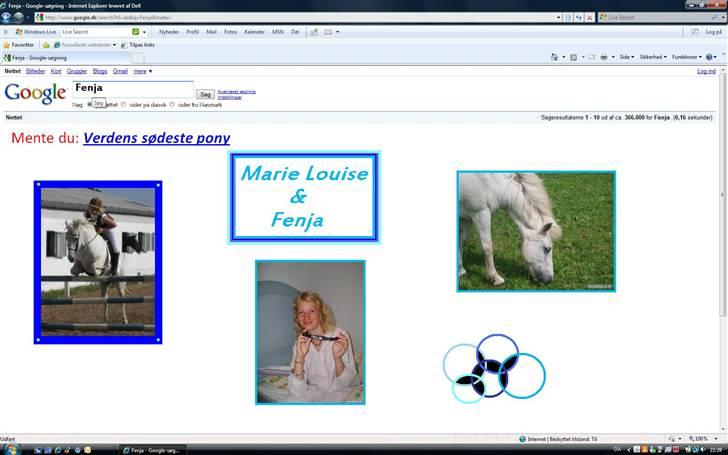Click the Kort link

click(56, 72)
